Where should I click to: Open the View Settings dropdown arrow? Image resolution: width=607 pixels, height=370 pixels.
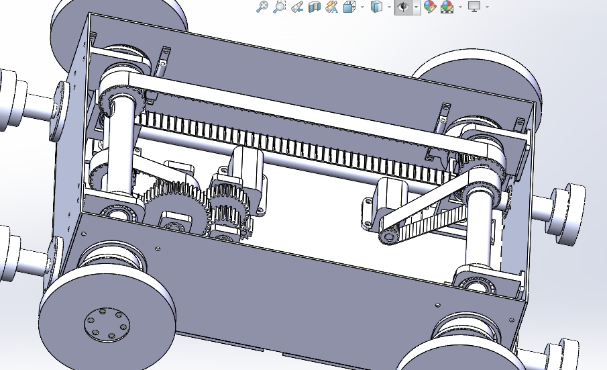[487, 7]
